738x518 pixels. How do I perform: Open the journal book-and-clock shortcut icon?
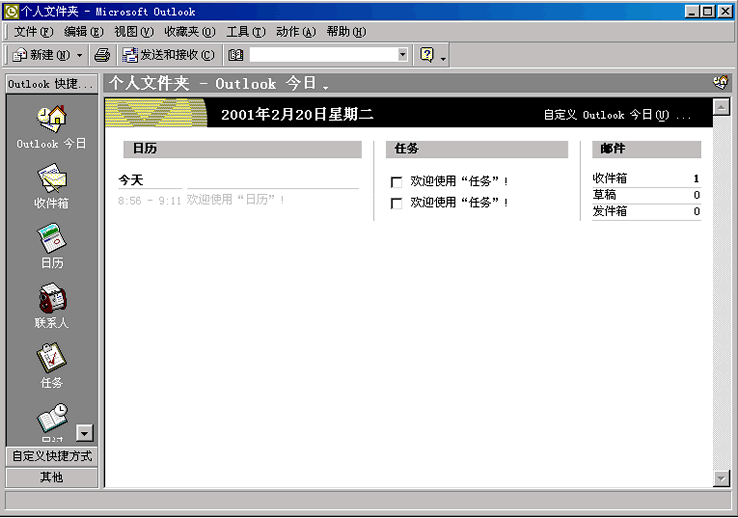point(53,418)
